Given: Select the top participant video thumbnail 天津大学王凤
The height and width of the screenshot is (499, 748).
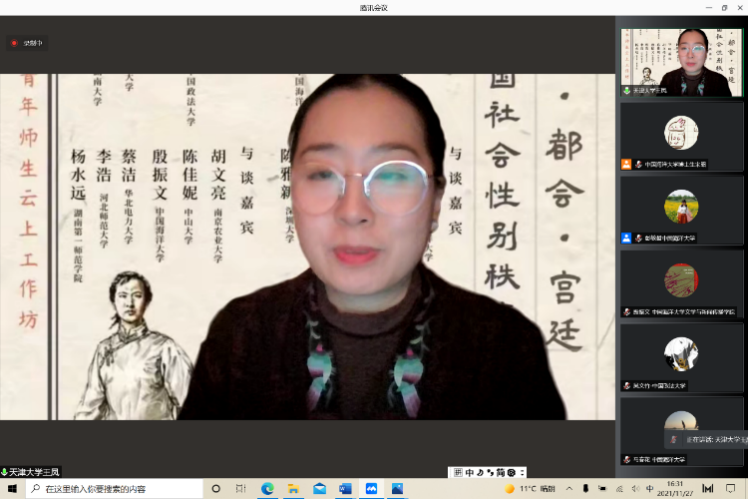Looking at the screenshot, I should [680, 62].
